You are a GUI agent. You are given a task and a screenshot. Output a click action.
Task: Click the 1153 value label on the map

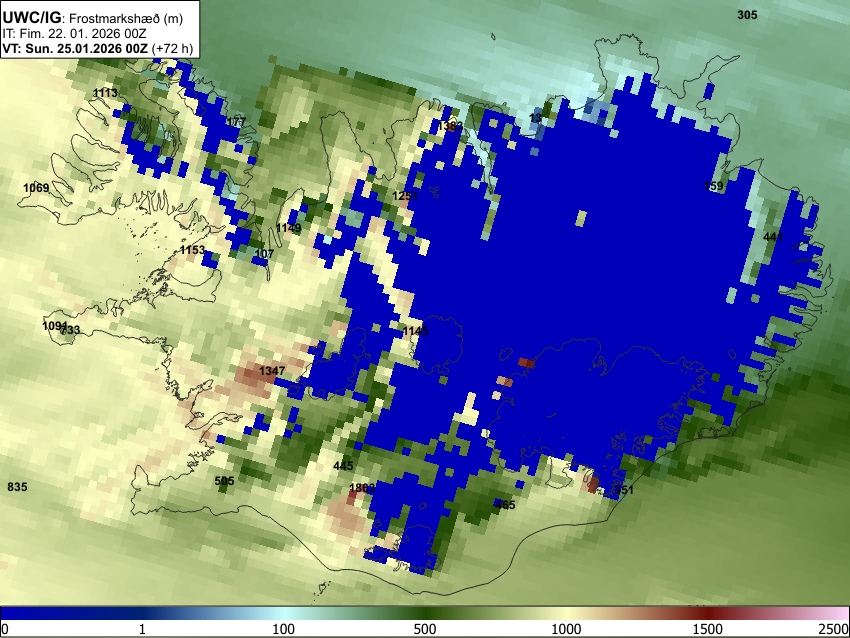click(x=192, y=250)
